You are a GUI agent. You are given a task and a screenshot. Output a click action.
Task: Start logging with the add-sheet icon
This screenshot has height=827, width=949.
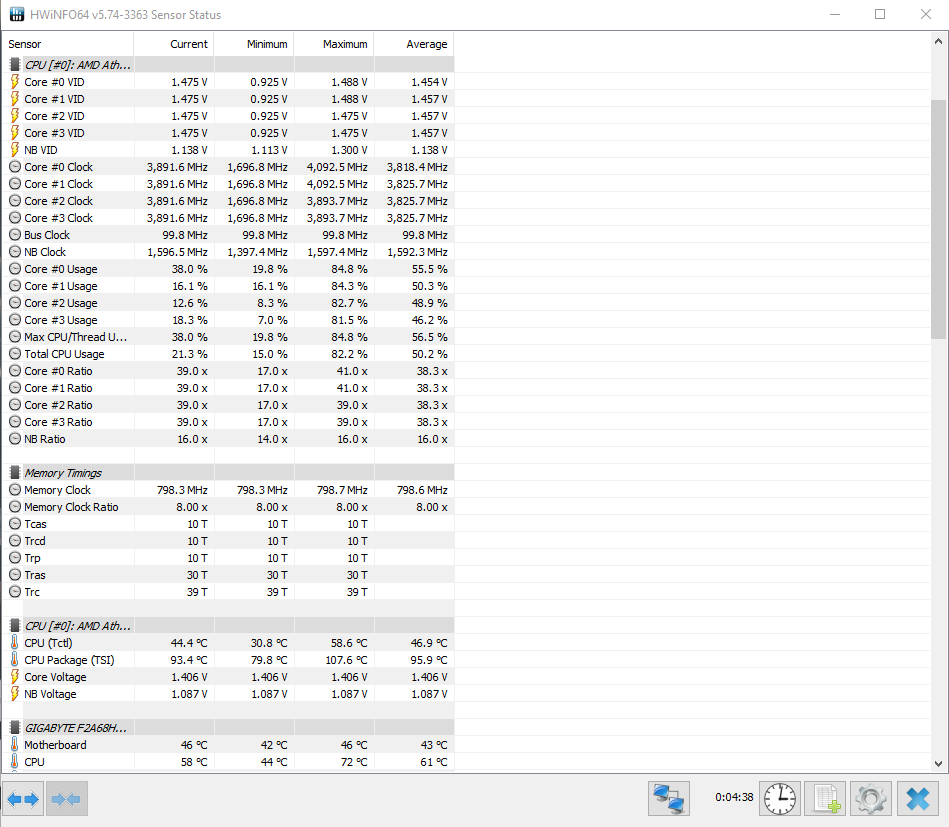tap(826, 799)
